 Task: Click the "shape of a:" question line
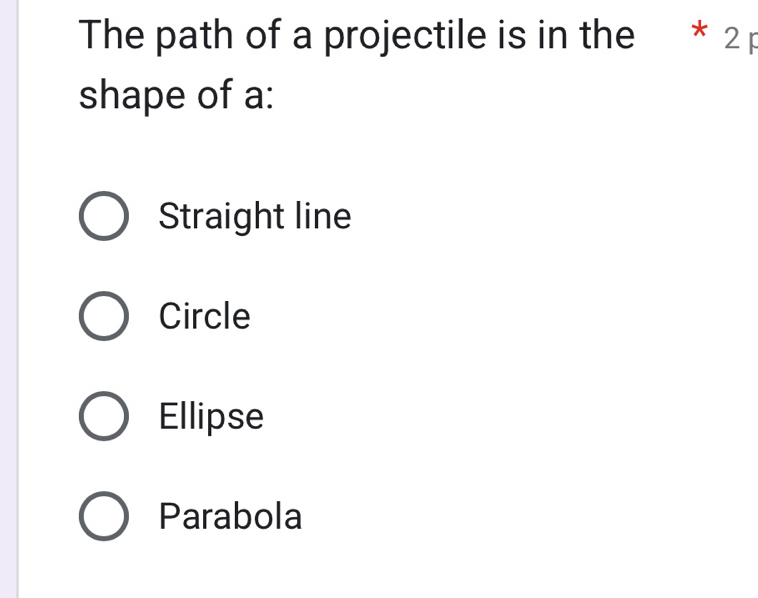(177, 98)
